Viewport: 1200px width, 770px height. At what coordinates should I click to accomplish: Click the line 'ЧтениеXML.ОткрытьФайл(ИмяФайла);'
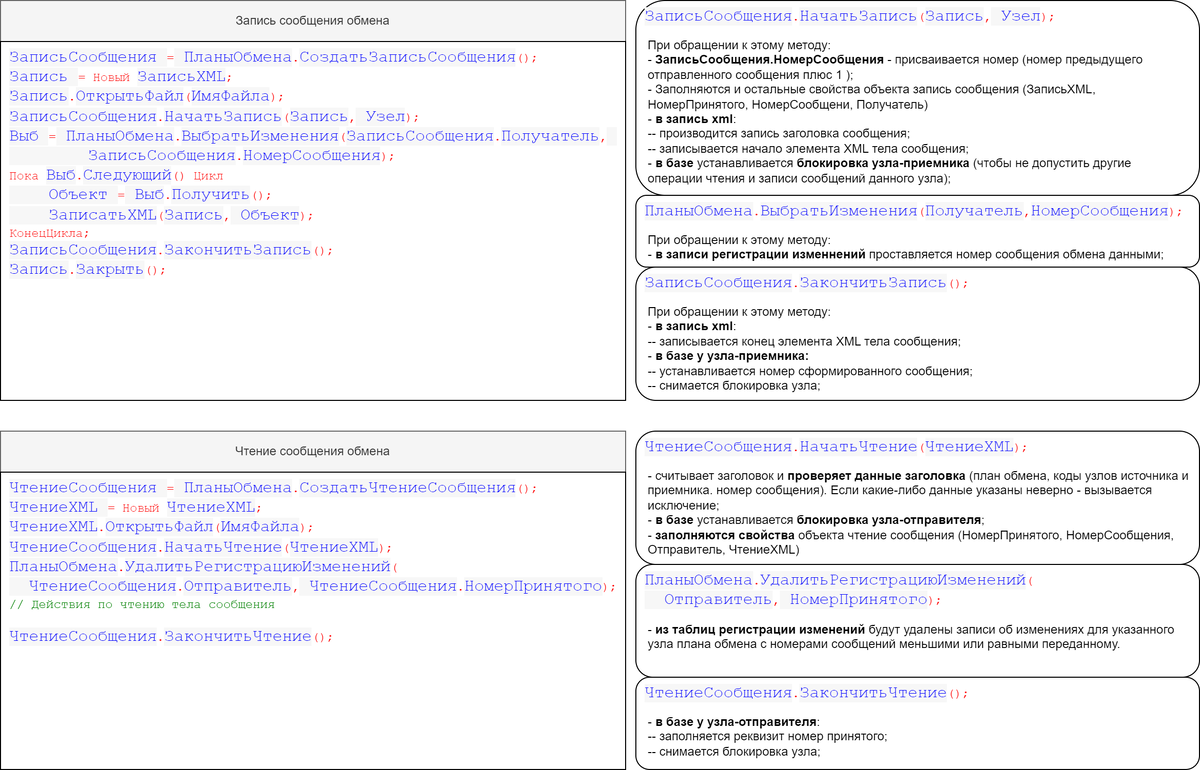[x=161, y=527]
